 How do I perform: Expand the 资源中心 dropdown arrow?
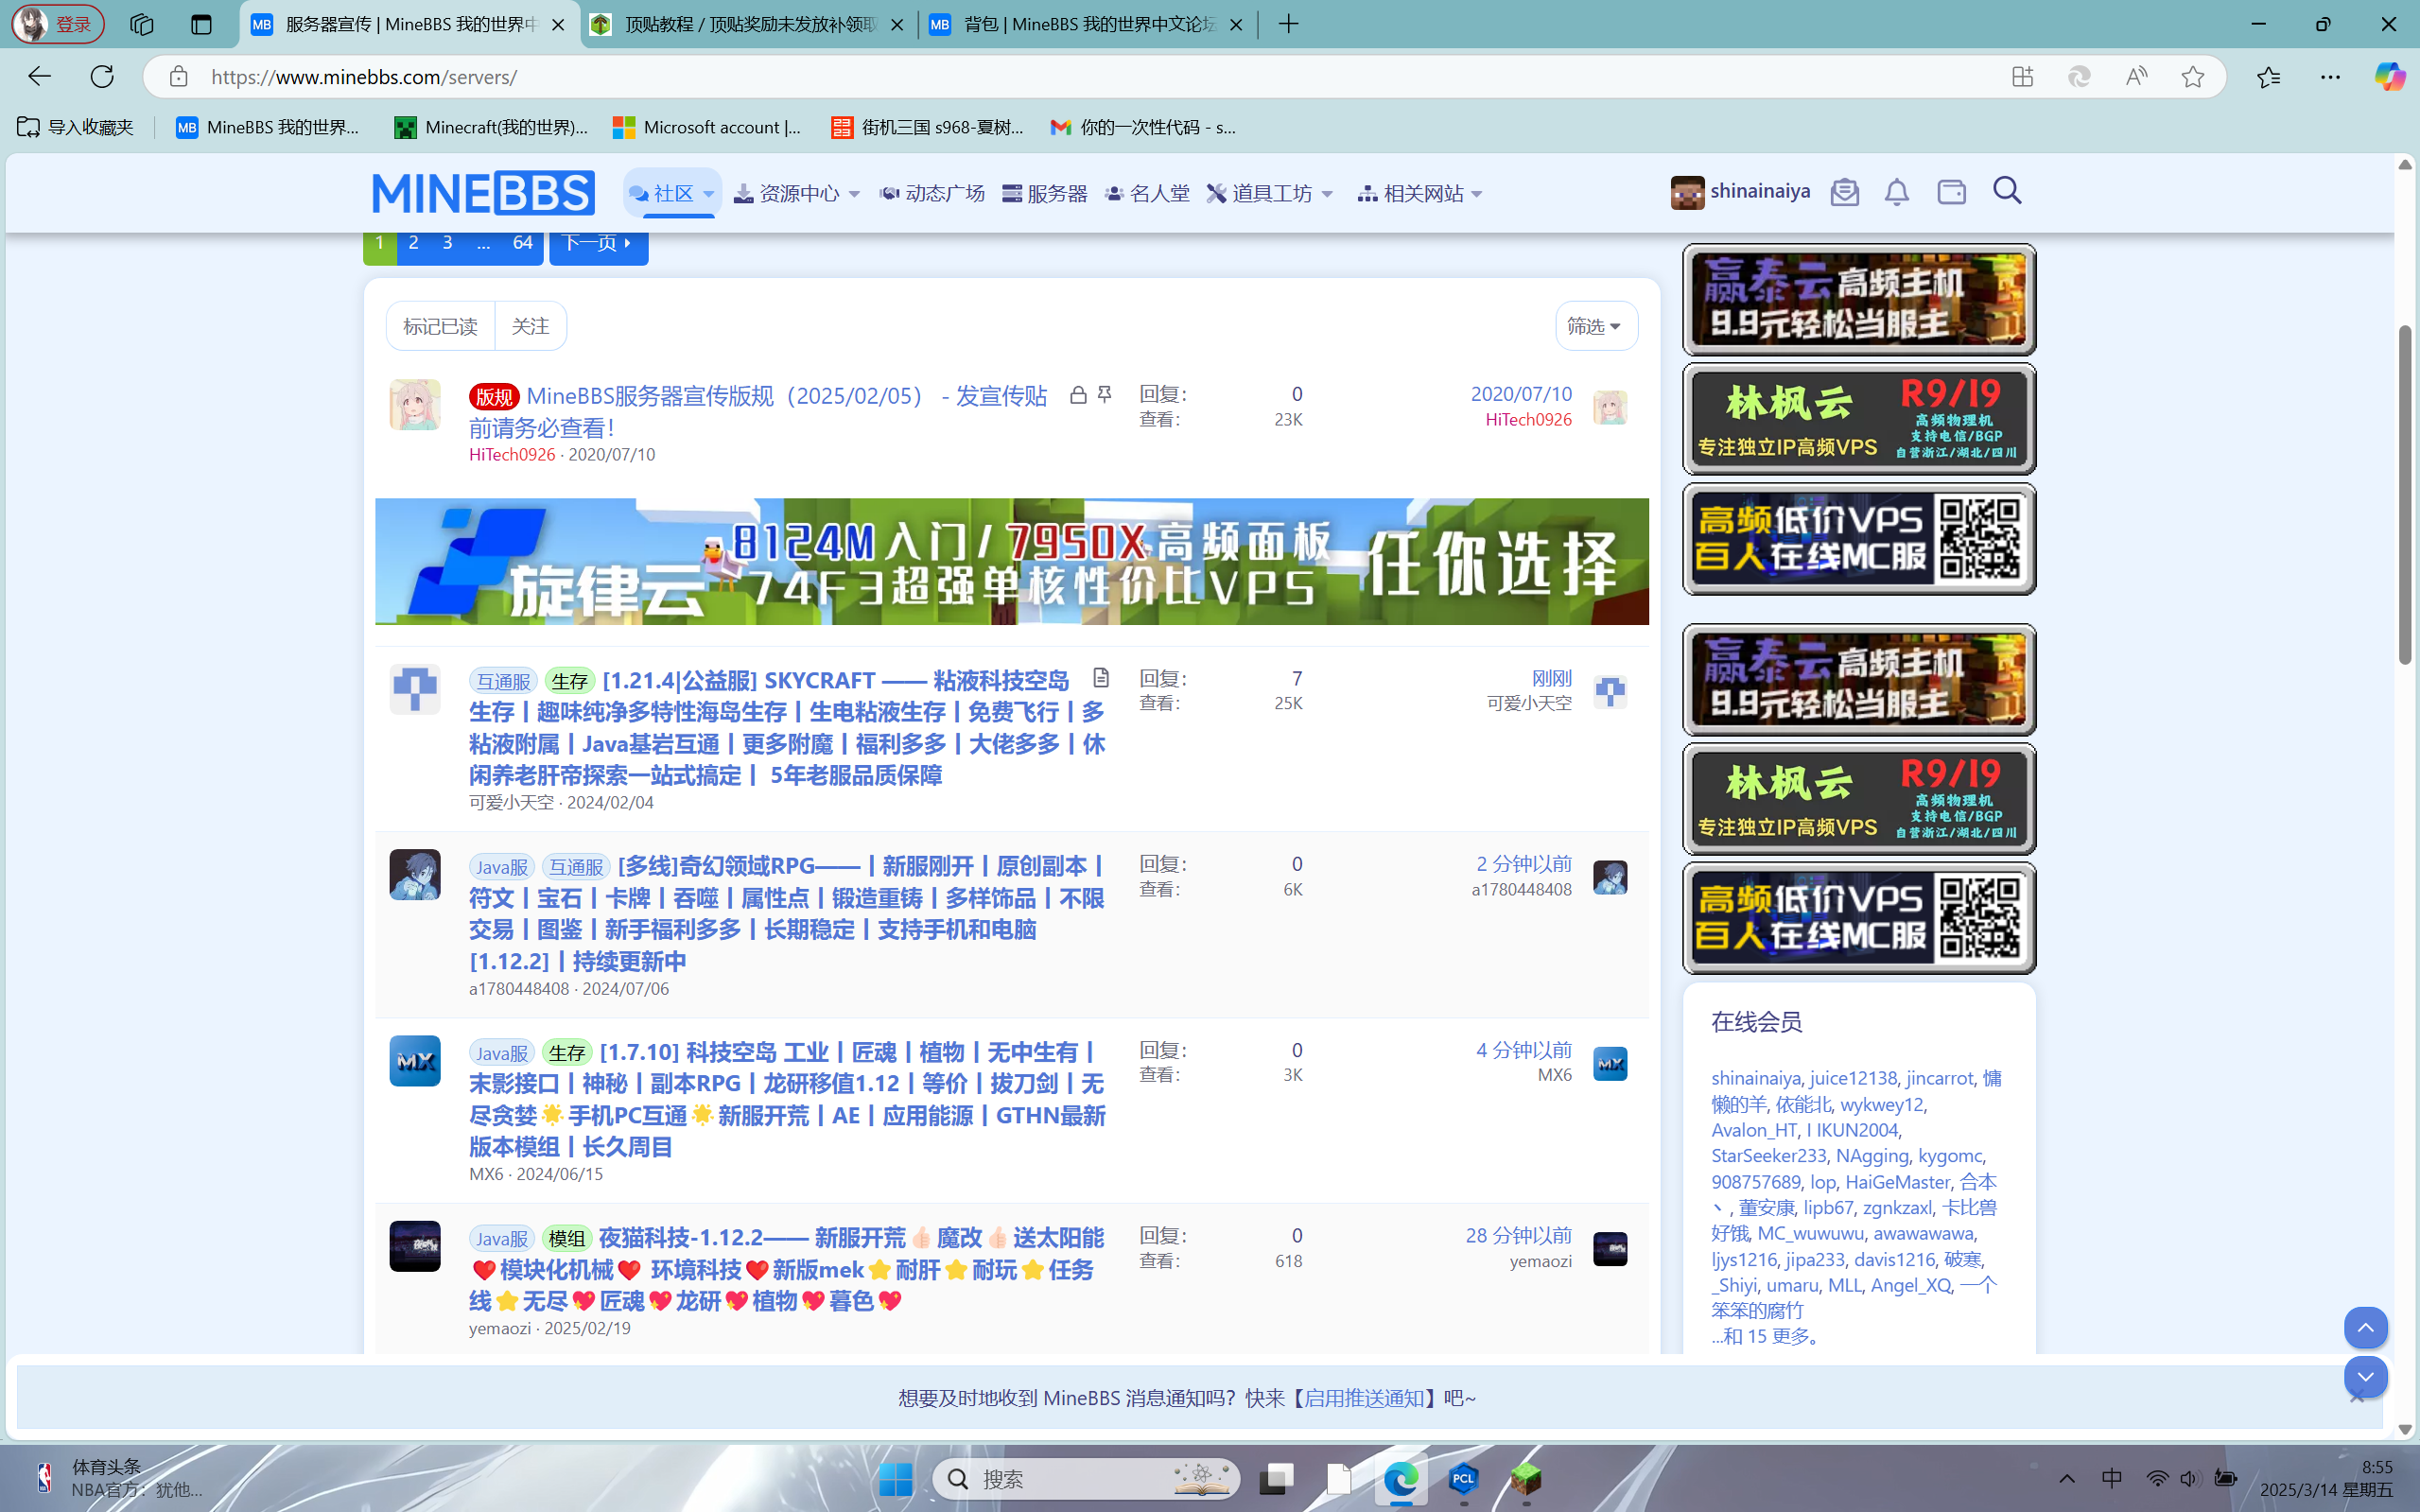click(854, 194)
